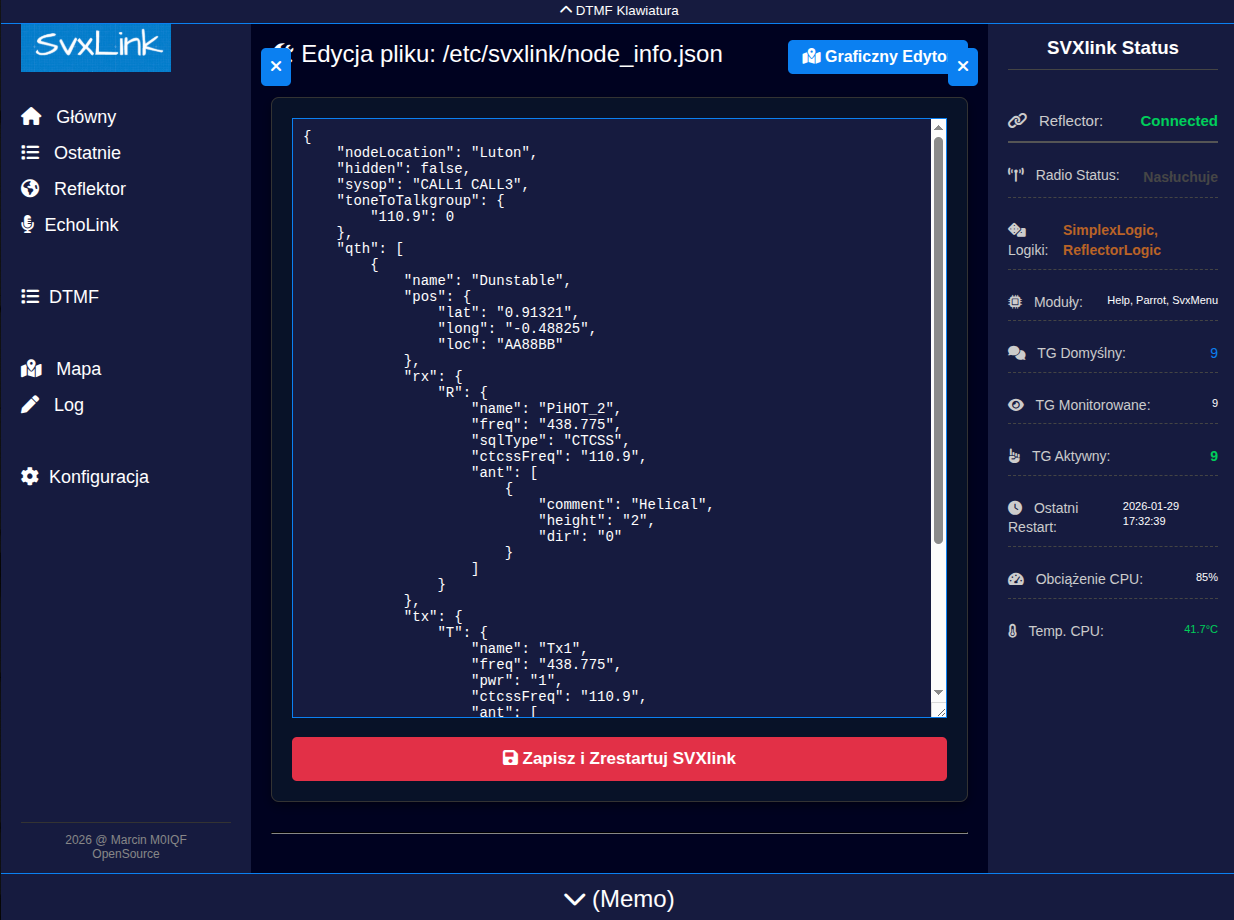Viewport: 1234px width, 920px height.
Task: Click the SvxLink logo
Action: 96,47
